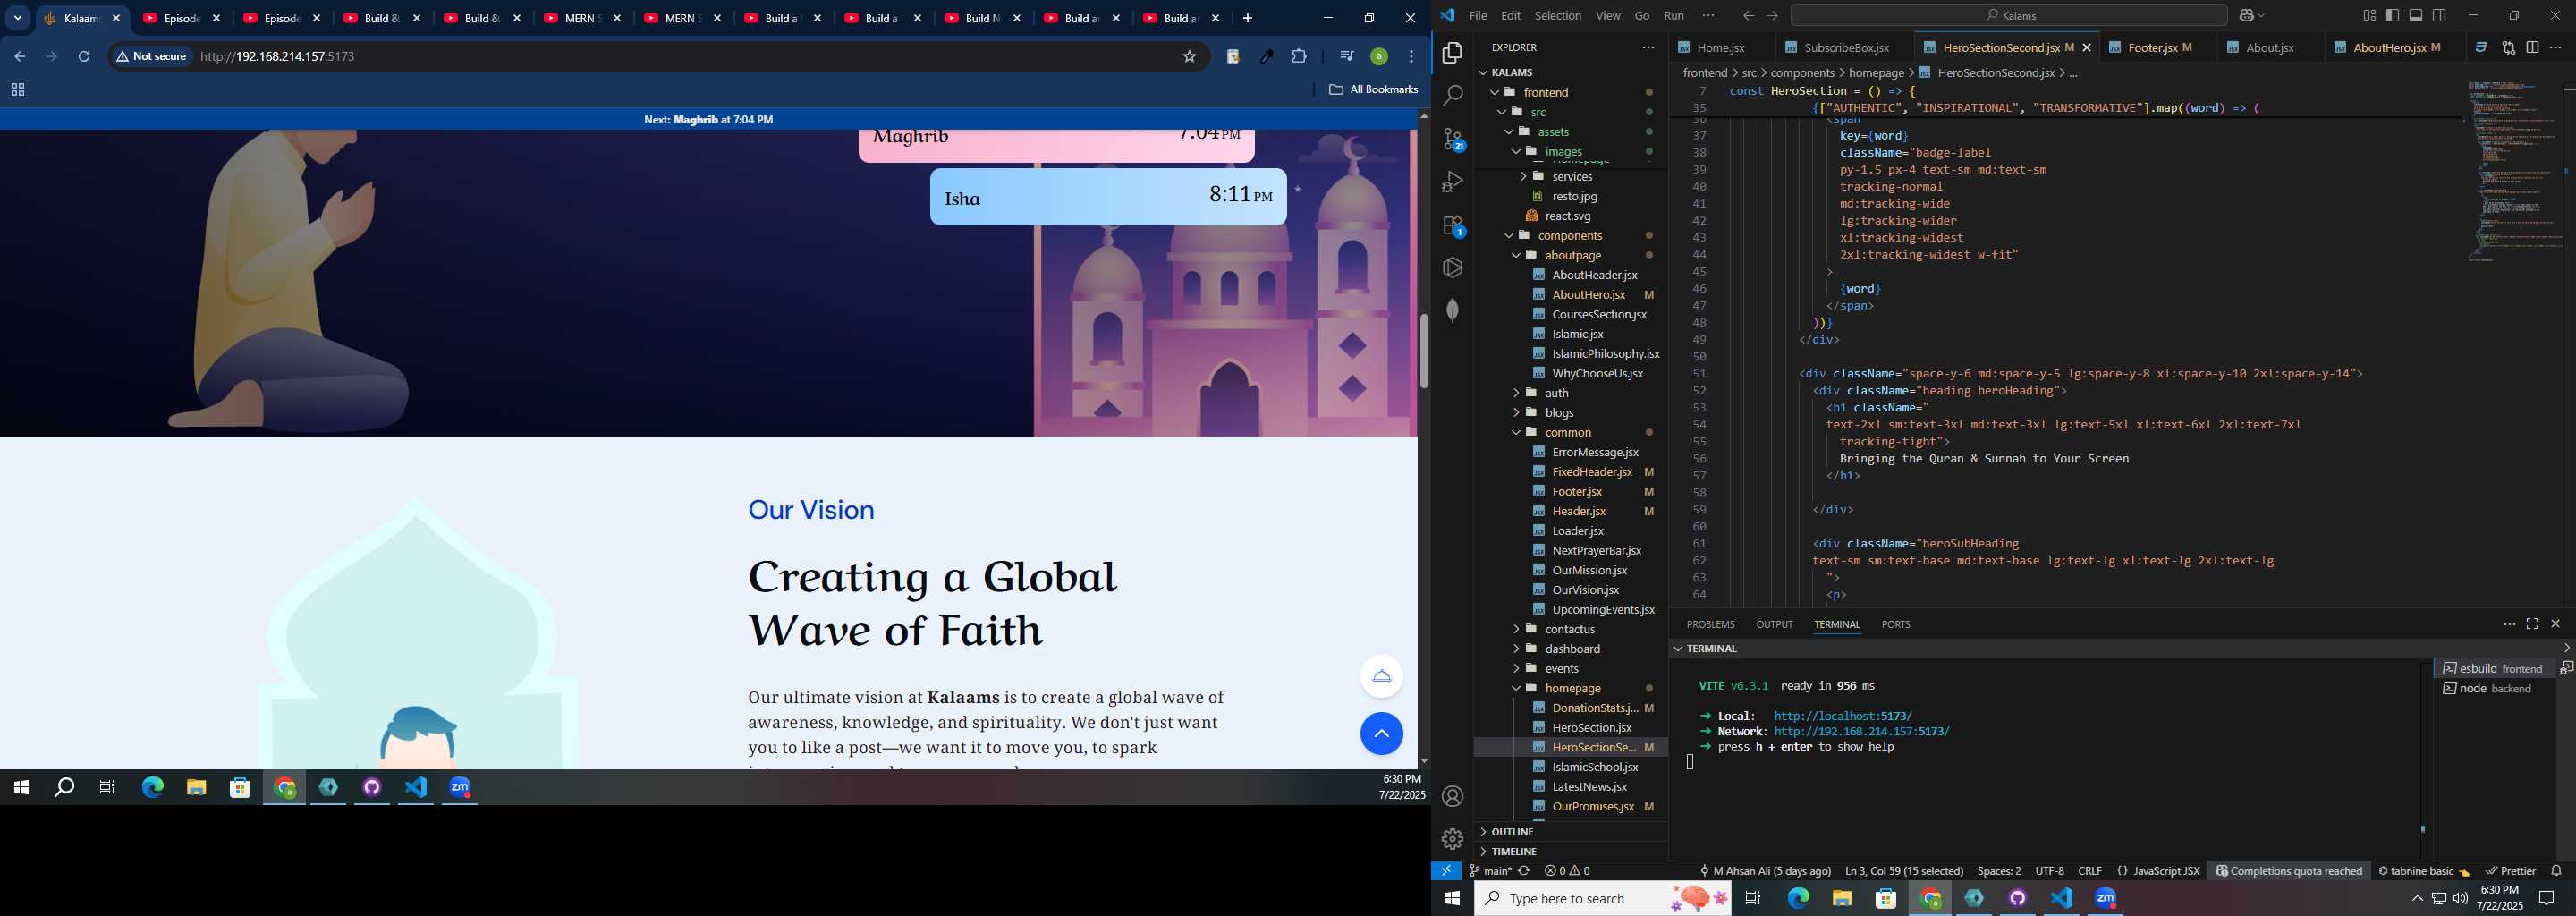Open the Run menu
Image resolution: width=2576 pixels, height=916 pixels.
(1673, 16)
